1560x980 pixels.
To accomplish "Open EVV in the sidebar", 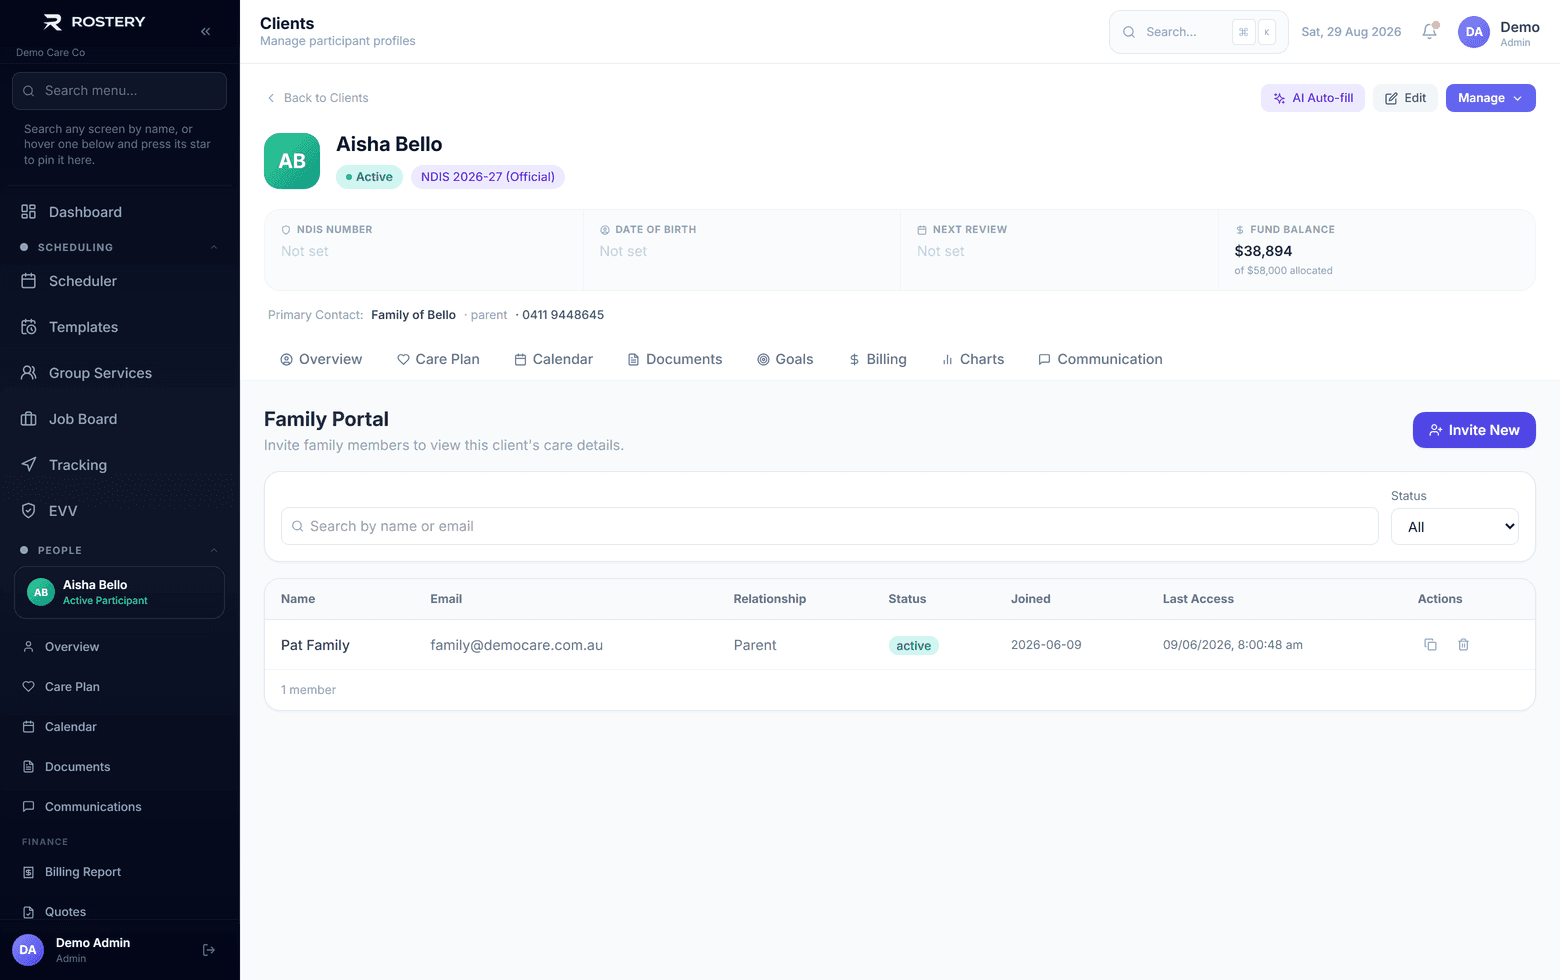I will [120, 511].
